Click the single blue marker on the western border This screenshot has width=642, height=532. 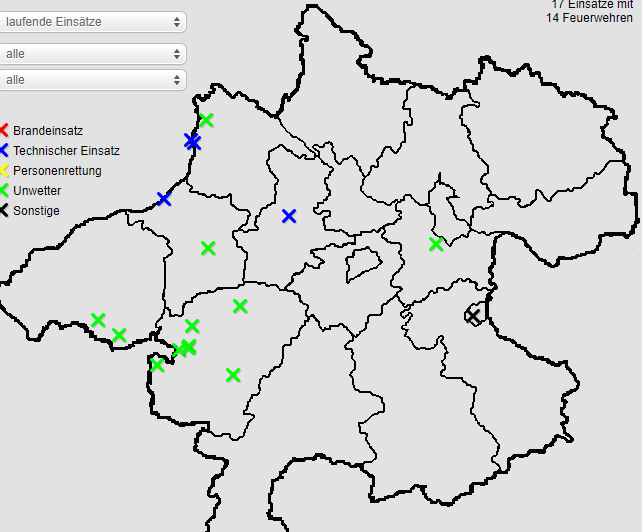coord(164,199)
